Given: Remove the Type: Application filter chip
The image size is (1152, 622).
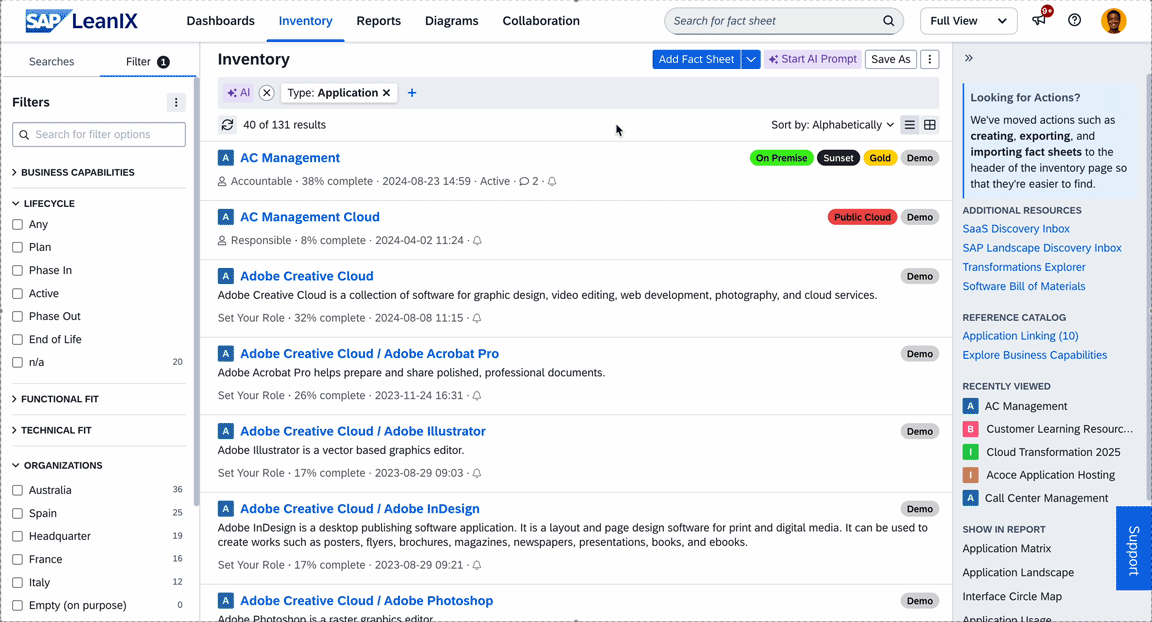Looking at the screenshot, I should (x=386, y=93).
